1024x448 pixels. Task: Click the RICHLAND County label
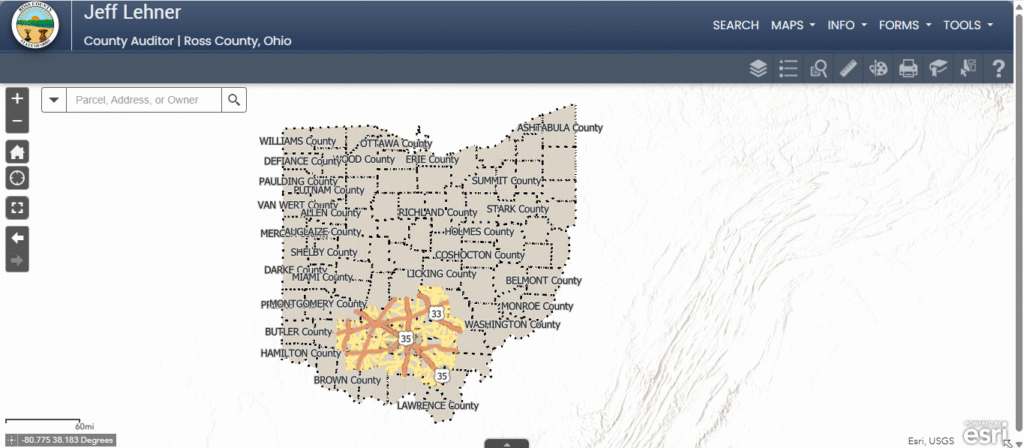coord(438,212)
